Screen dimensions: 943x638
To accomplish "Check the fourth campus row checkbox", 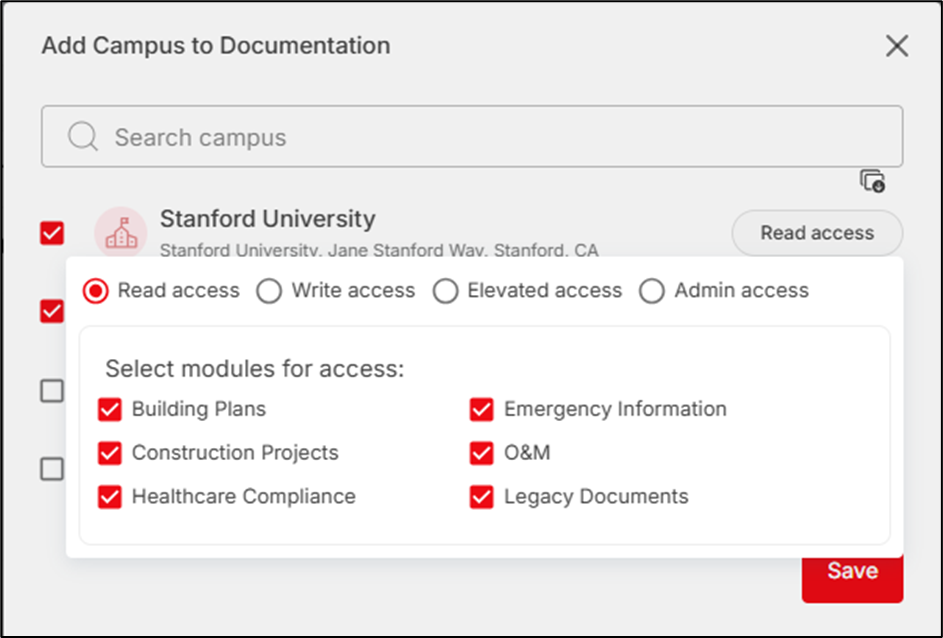I will point(52,468).
